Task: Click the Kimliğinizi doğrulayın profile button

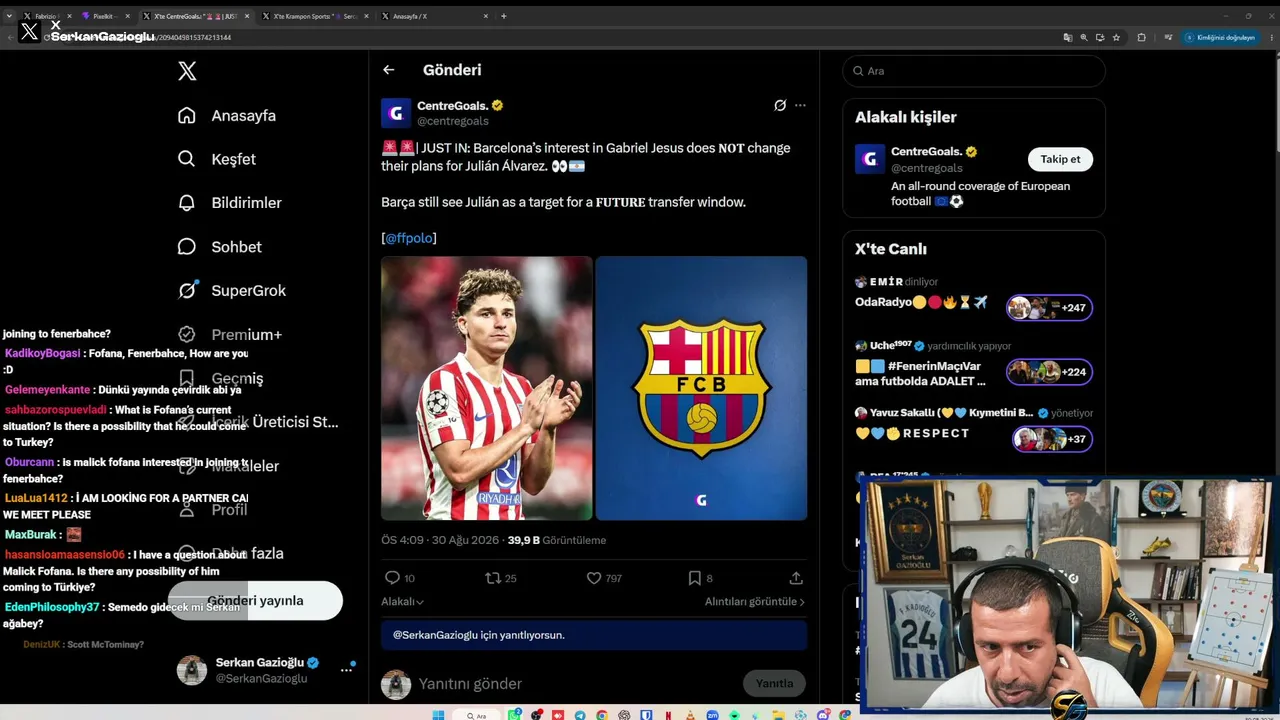Action: (x=1220, y=38)
